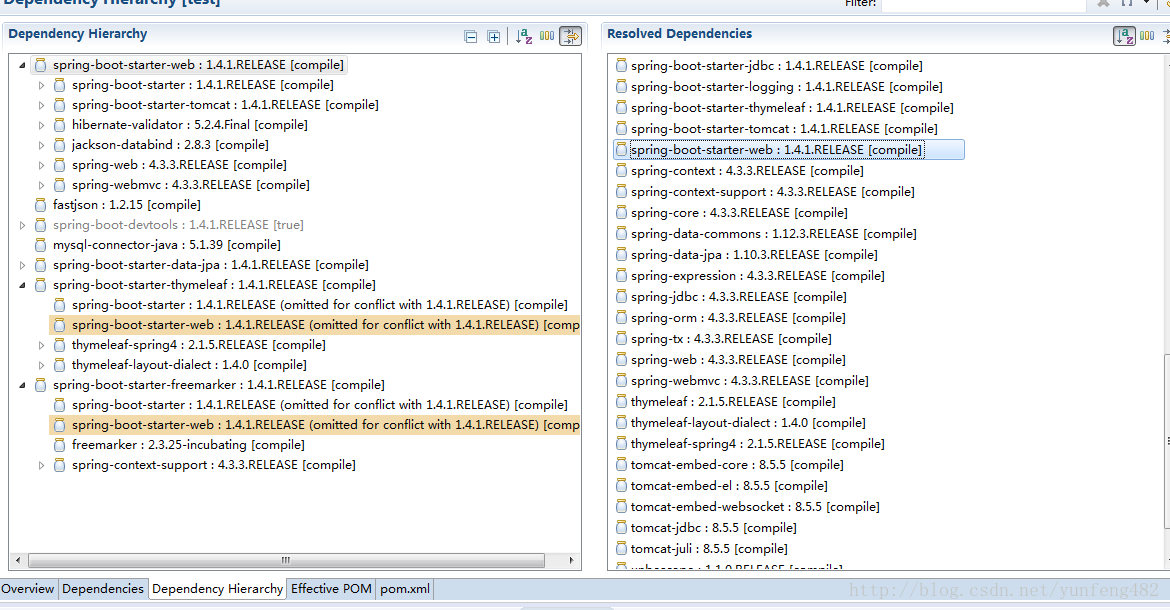Click jar icon of tomcat-juli 8.5.5

click(621, 548)
